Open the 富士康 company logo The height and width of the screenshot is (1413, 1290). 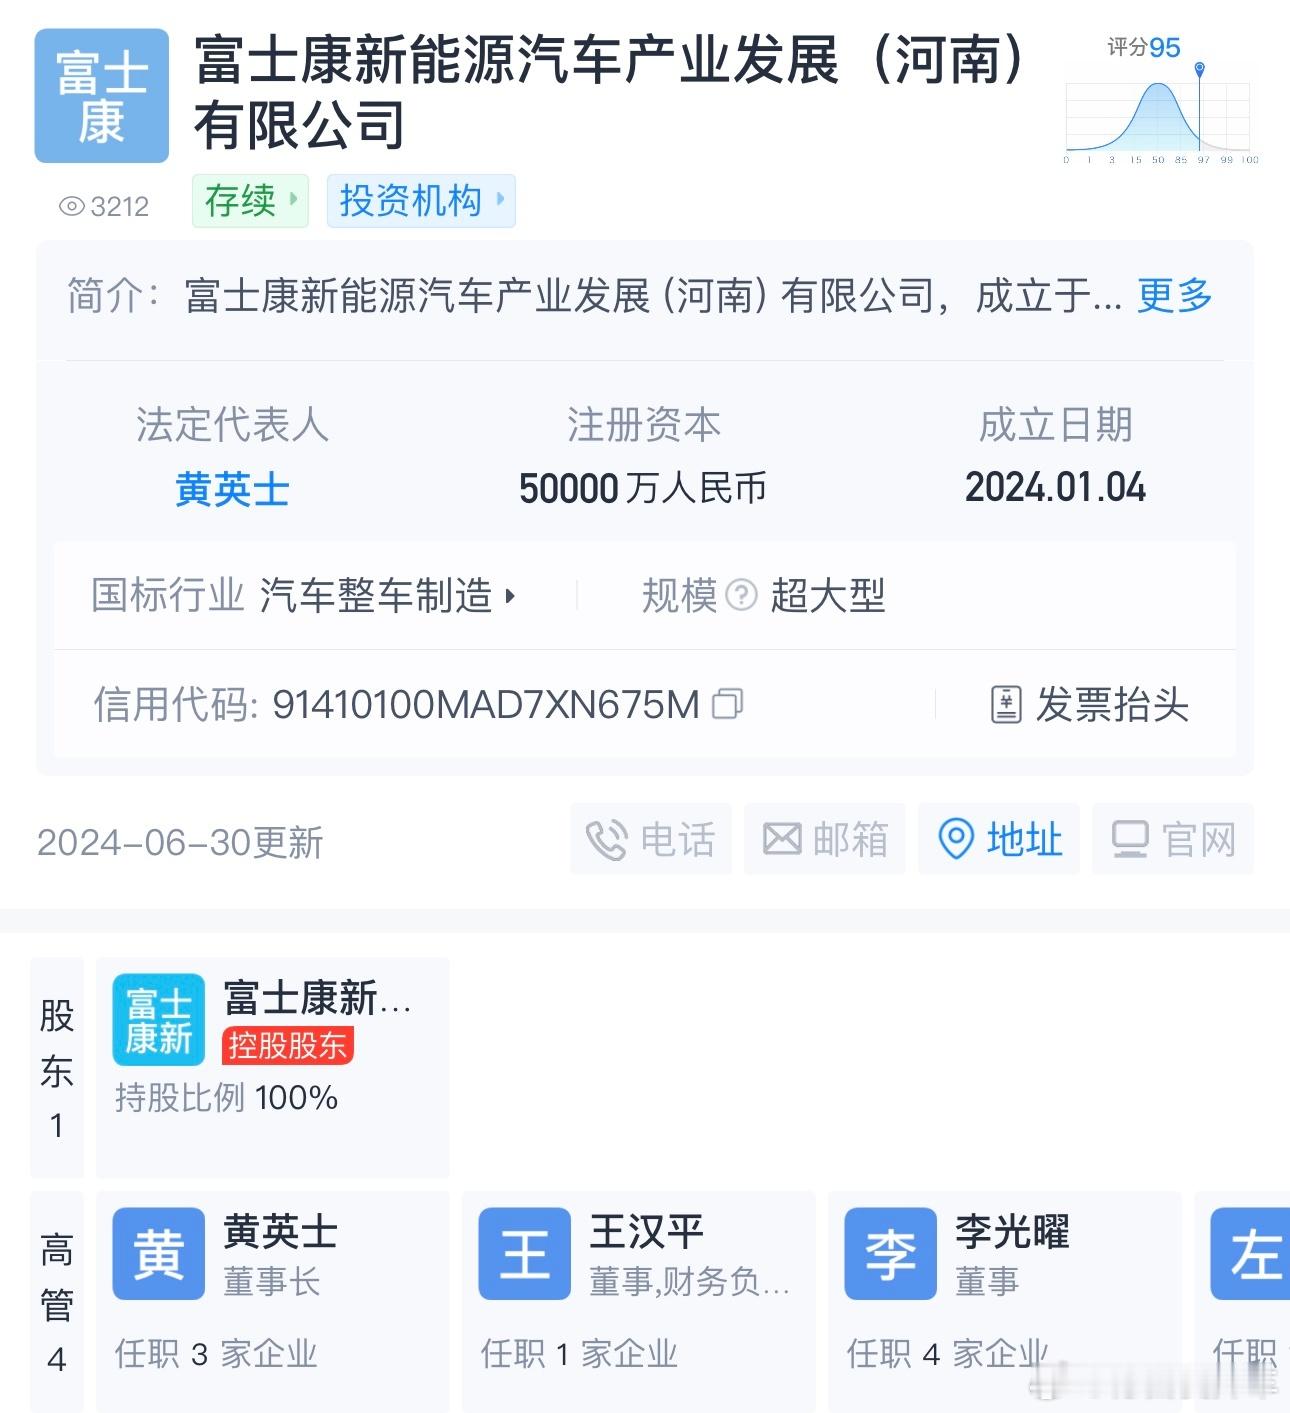point(101,96)
